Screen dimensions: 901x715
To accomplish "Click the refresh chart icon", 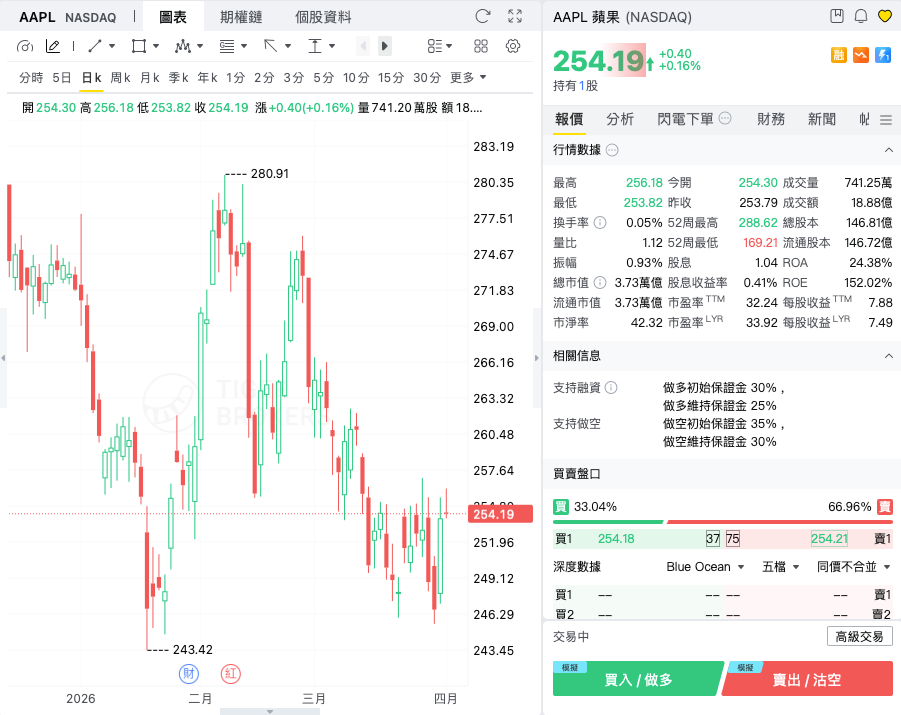I will coord(483,16).
